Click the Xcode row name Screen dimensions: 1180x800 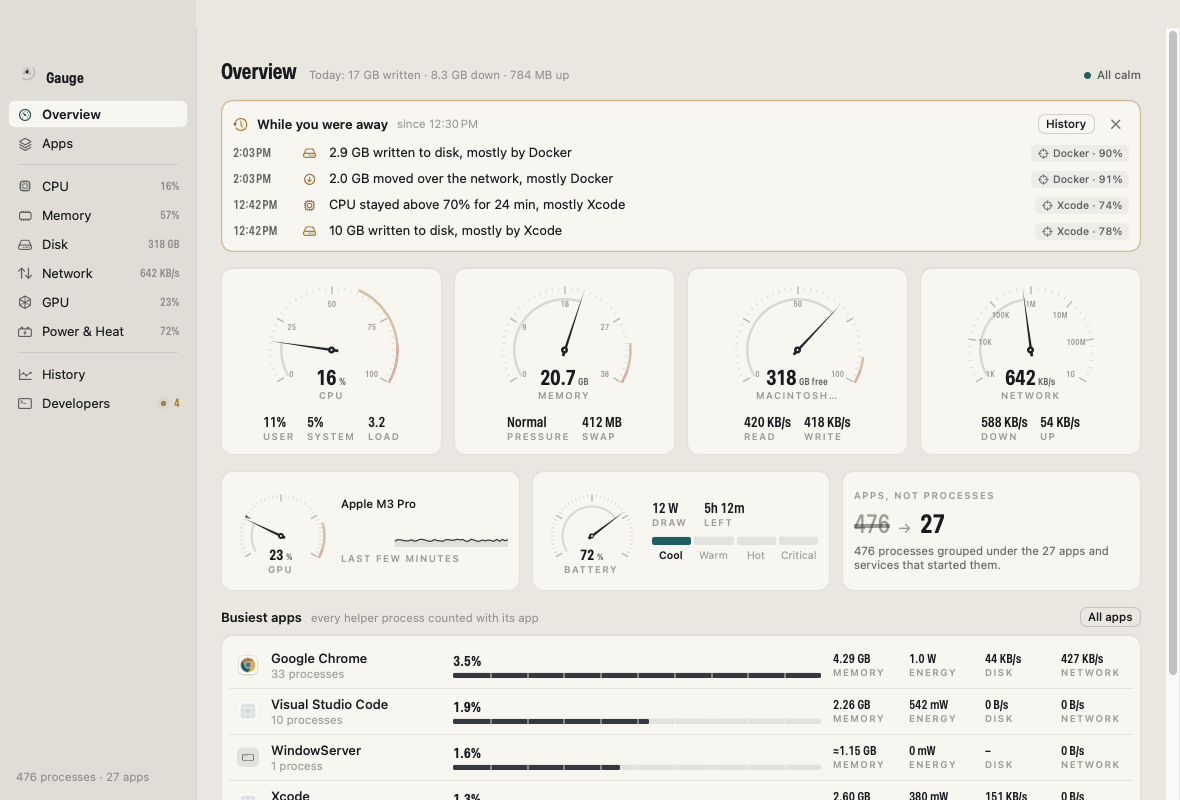coord(290,795)
